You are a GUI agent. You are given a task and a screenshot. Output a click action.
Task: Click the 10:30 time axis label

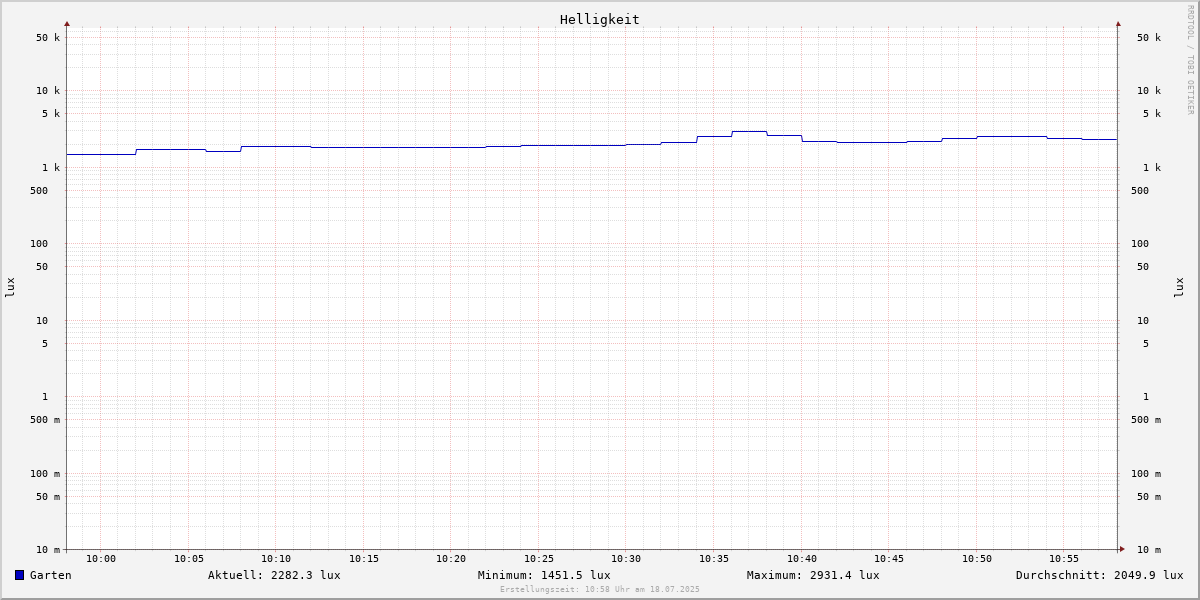626,559
